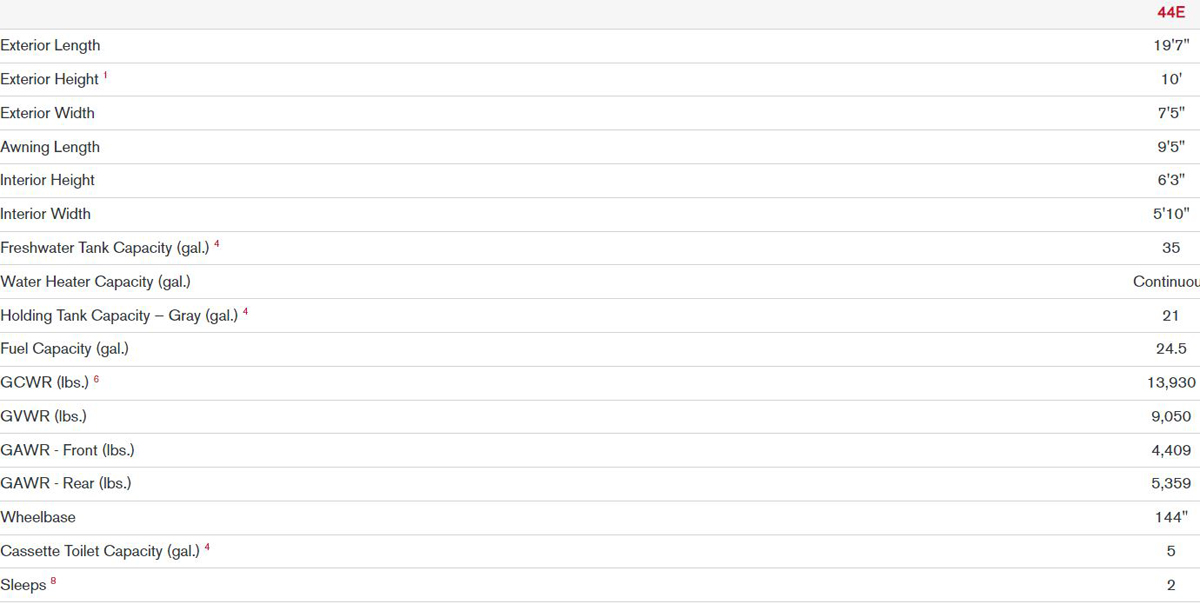The height and width of the screenshot is (604, 1200).
Task: Click footnote 4 next to Cassette Toilet Capacity
Action: pos(207,547)
